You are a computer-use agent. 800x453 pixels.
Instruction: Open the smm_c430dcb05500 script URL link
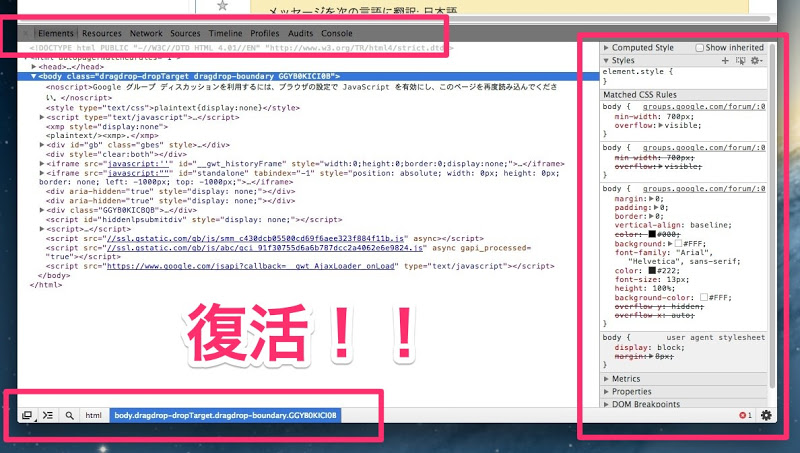pos(255,238)
